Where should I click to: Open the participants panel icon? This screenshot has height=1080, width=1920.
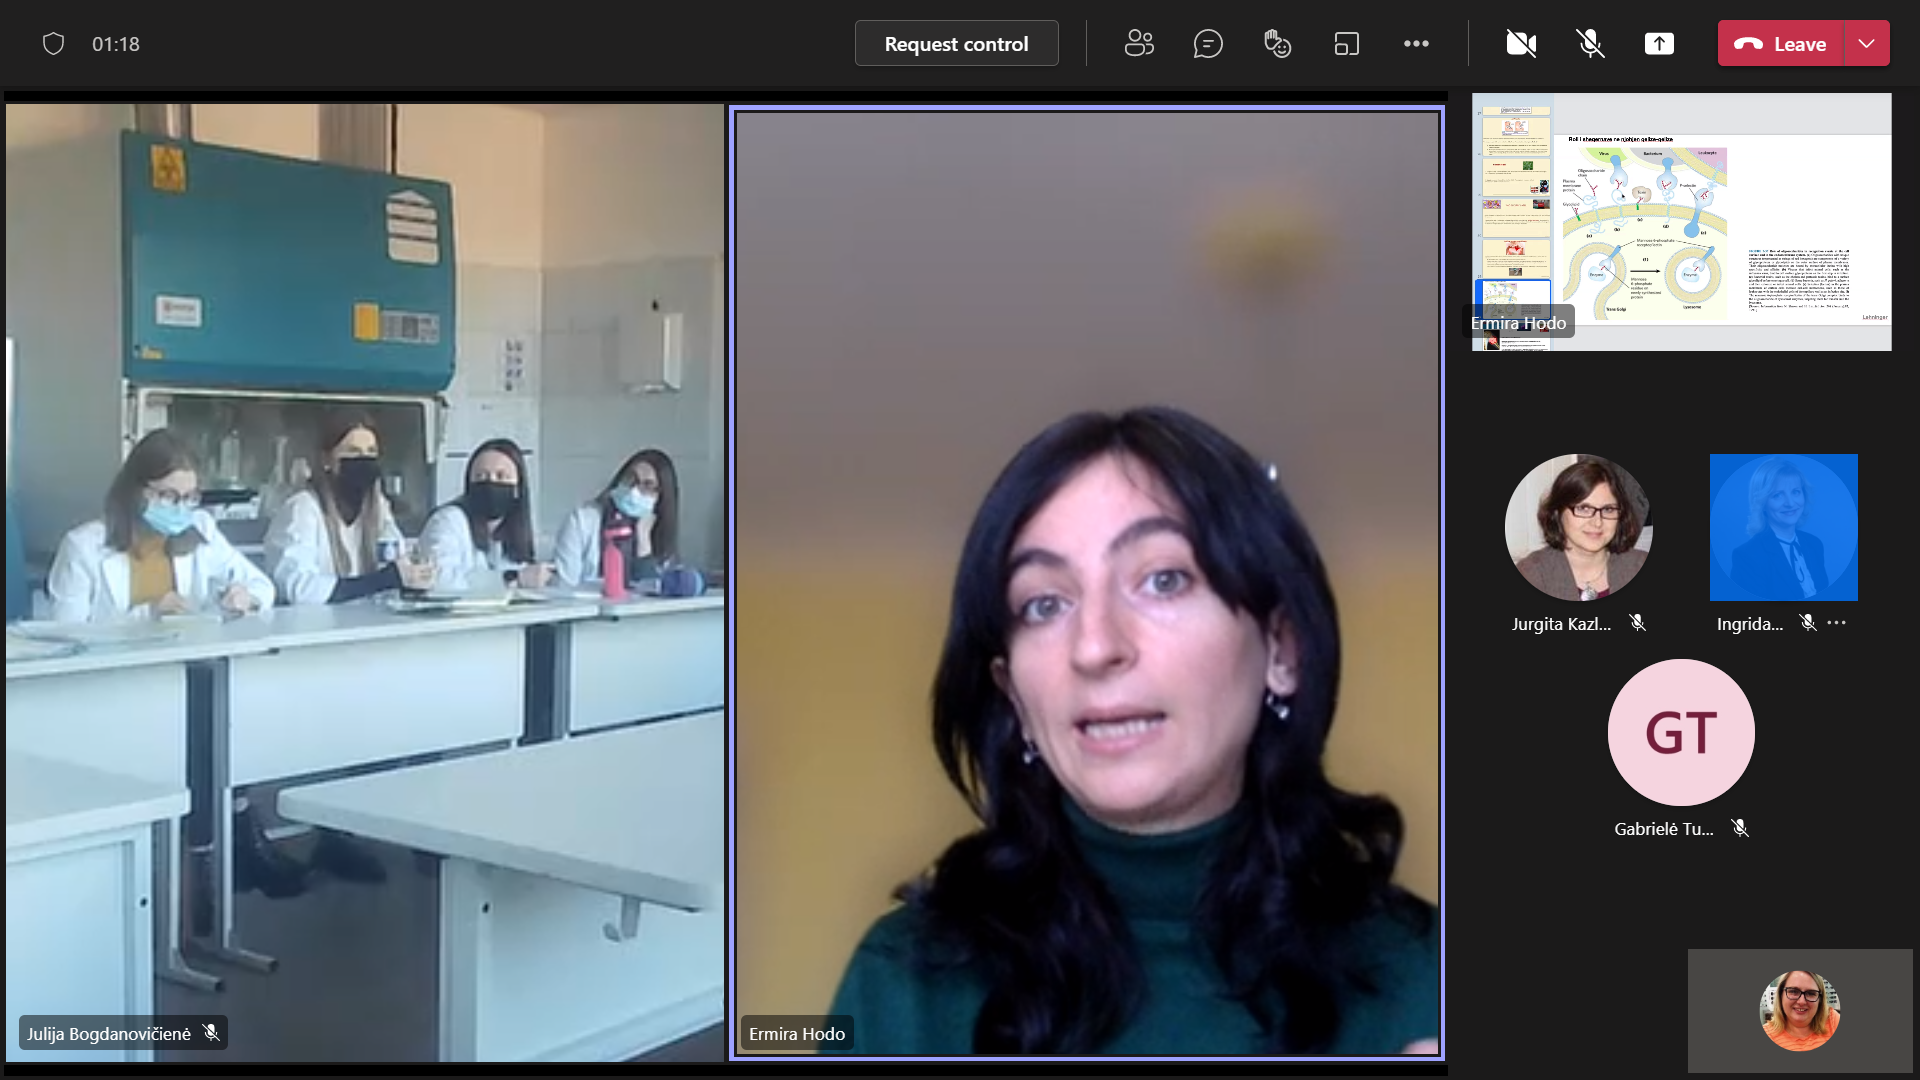(x=1139, y=44)
